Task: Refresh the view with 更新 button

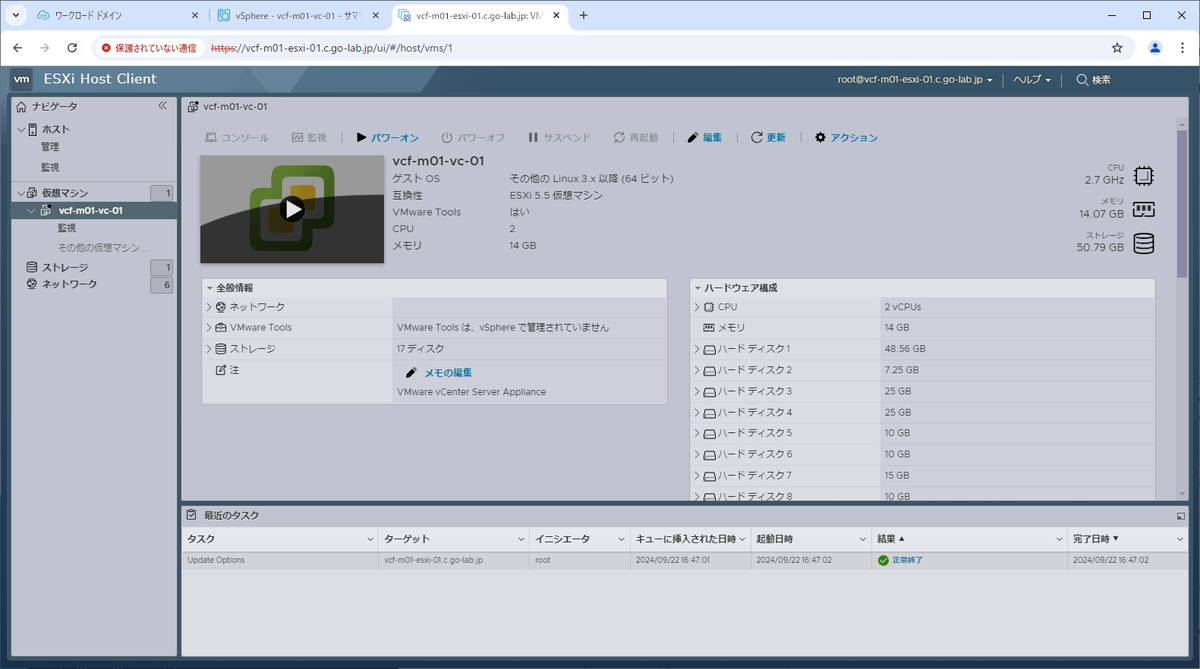Action: tap(768, 137)
